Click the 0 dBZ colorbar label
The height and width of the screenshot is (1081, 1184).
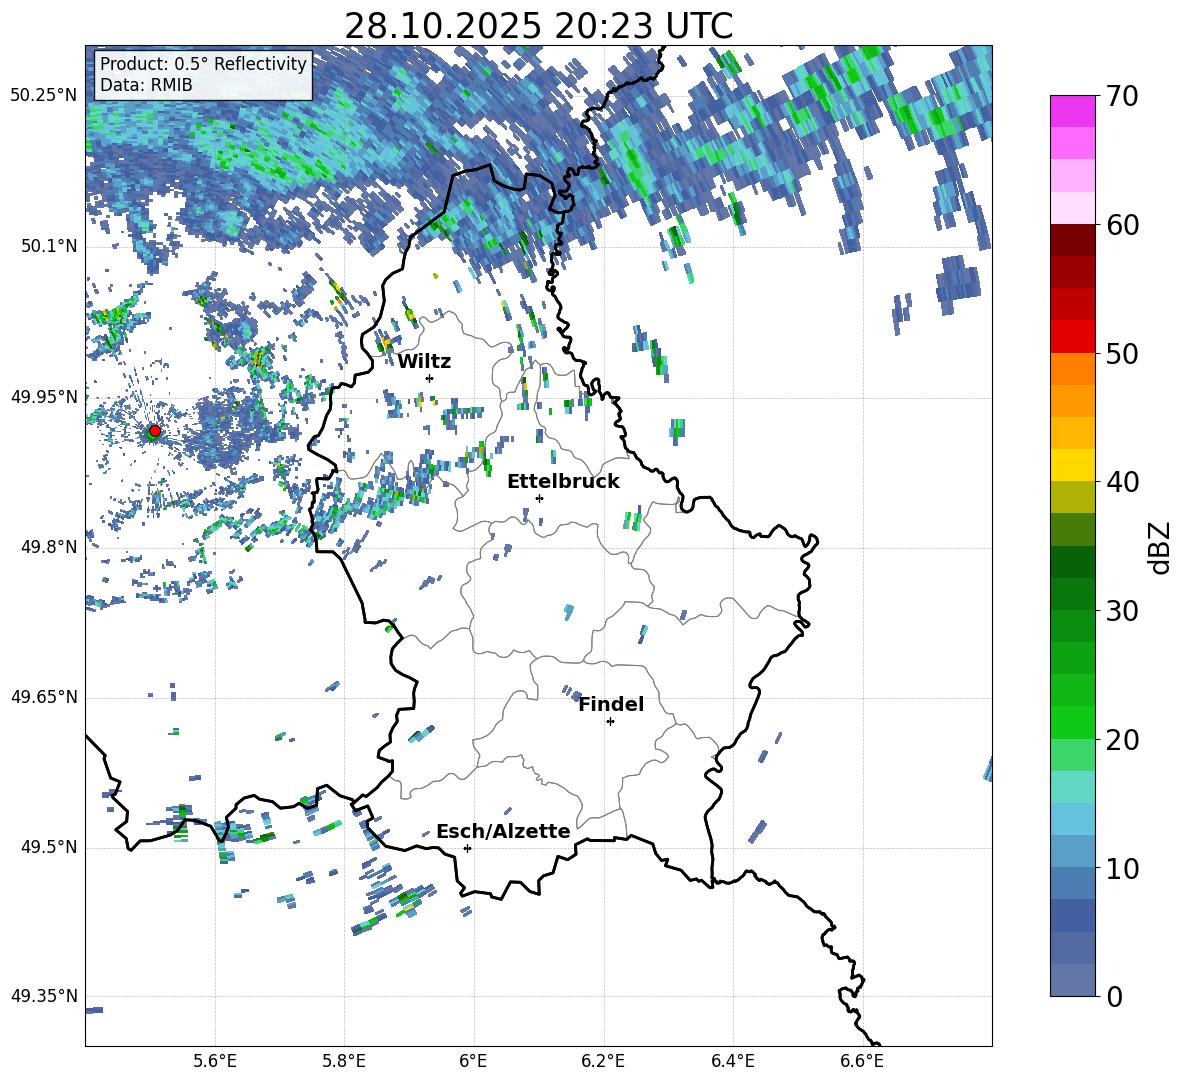click(x=1114, y=996)
